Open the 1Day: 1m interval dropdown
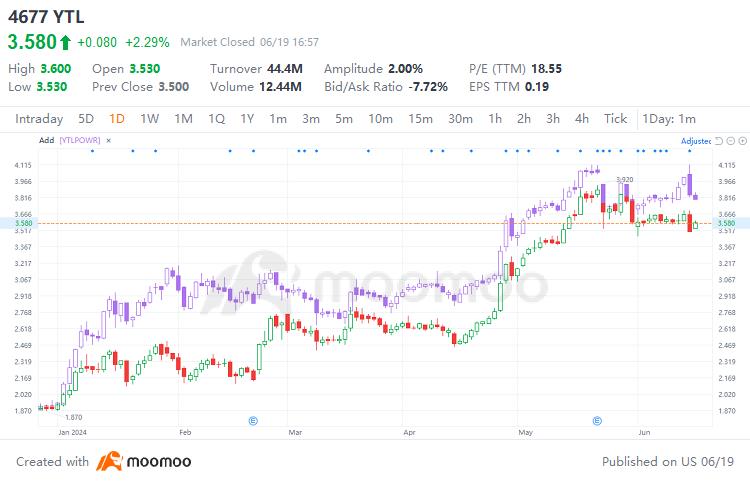 coord(669,119)
